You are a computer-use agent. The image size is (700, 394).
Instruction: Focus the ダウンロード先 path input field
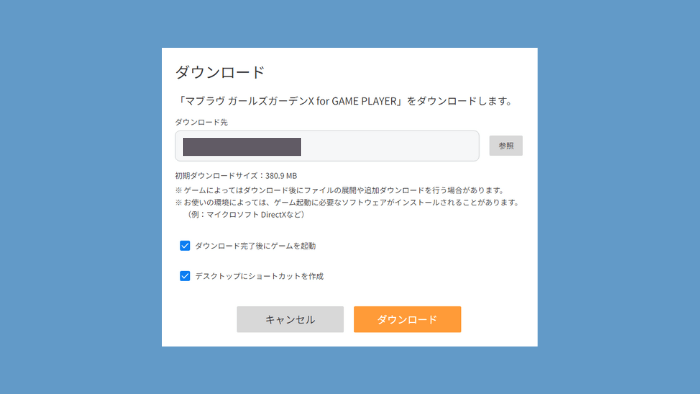tap(327, 146)
